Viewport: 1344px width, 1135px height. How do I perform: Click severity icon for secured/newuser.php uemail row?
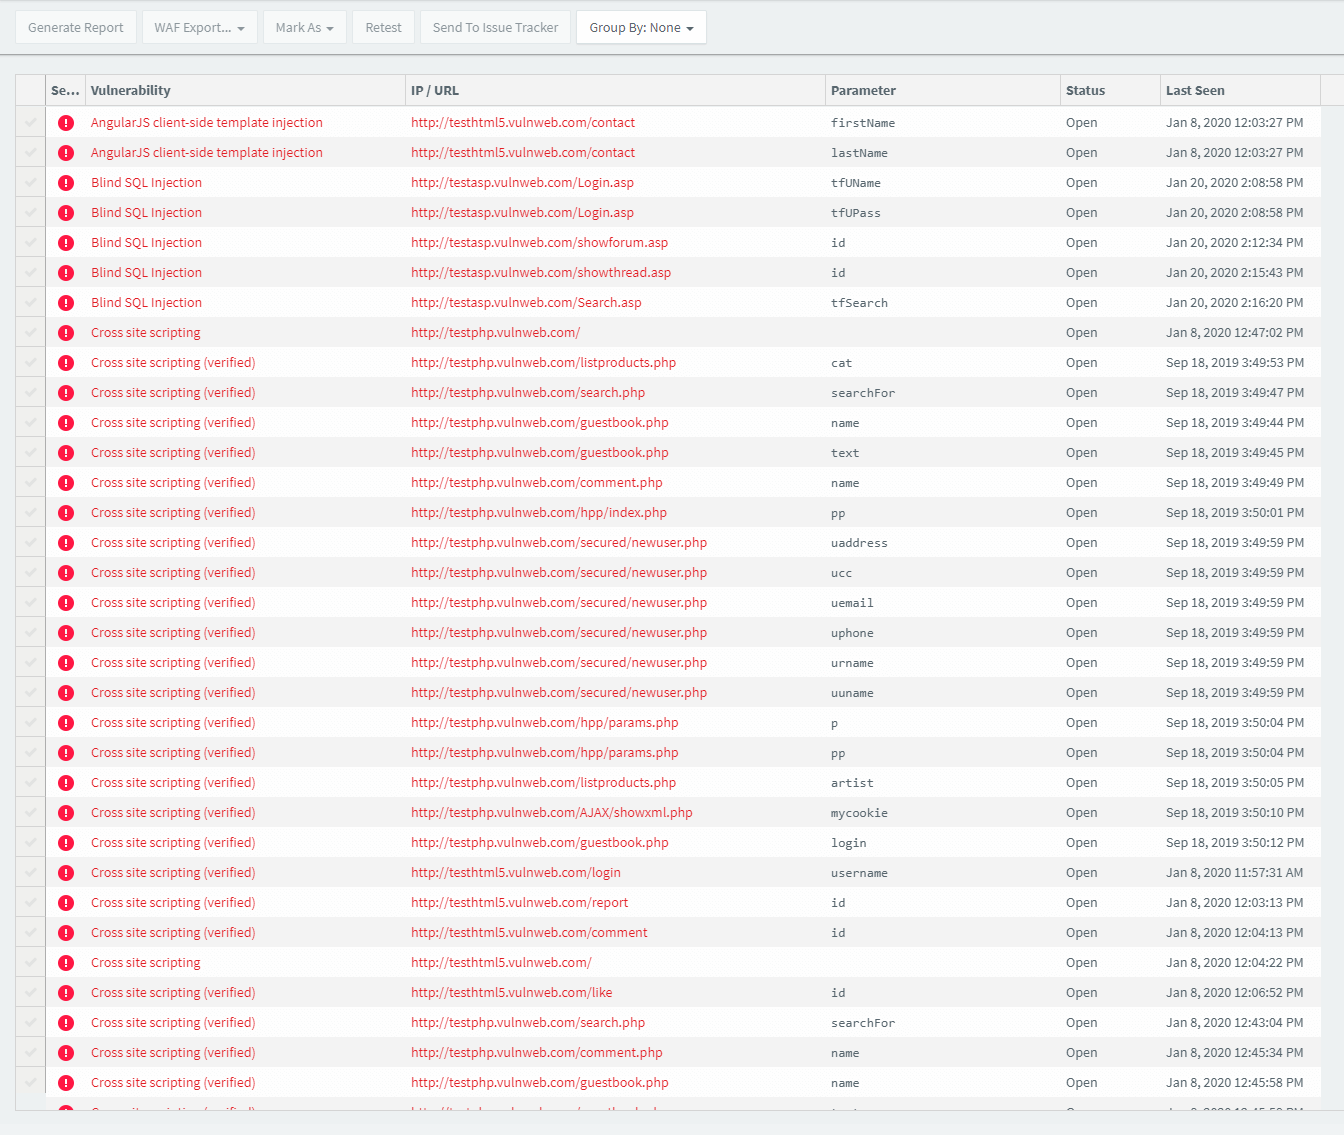[x=66, y=602]
